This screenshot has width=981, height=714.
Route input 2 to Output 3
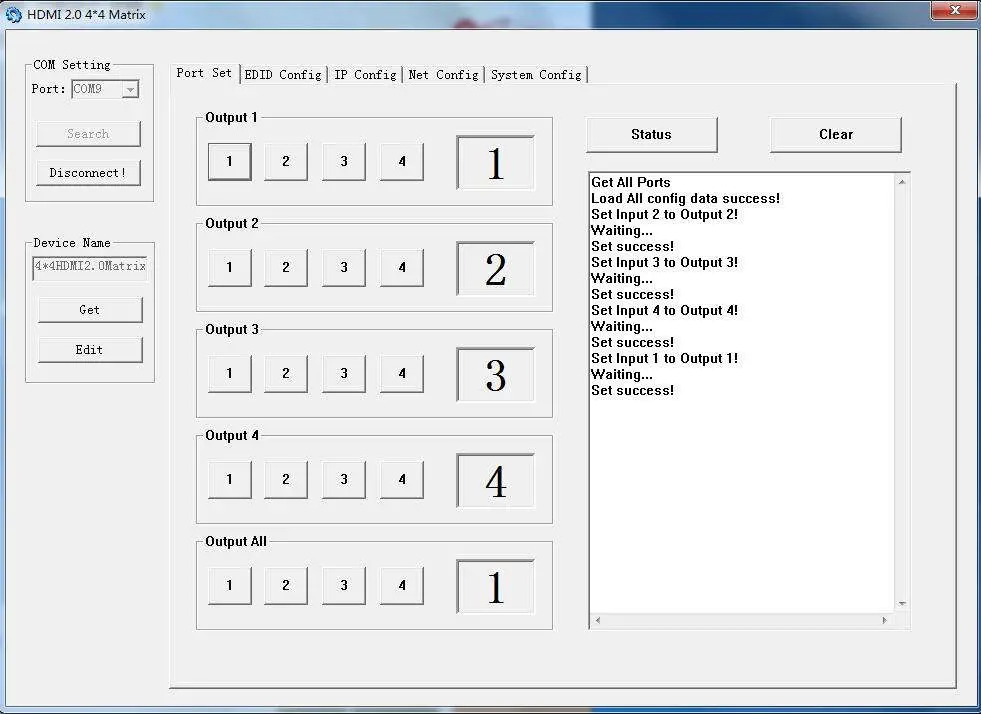click(286, 374)
